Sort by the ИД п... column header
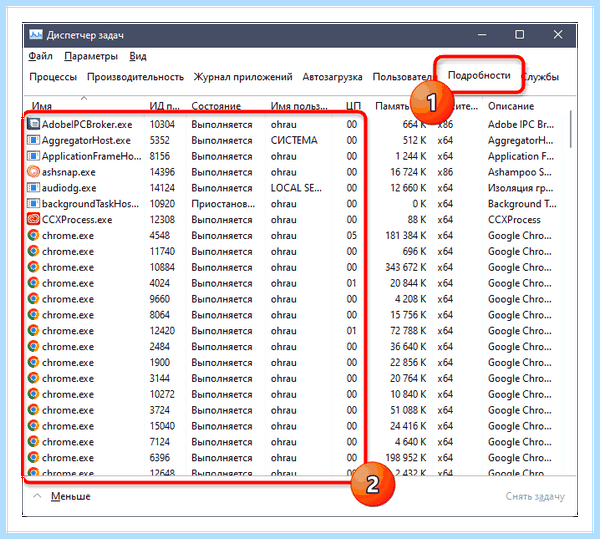The height and width of the screenshot is (539, 600). [x=165, y=106]
